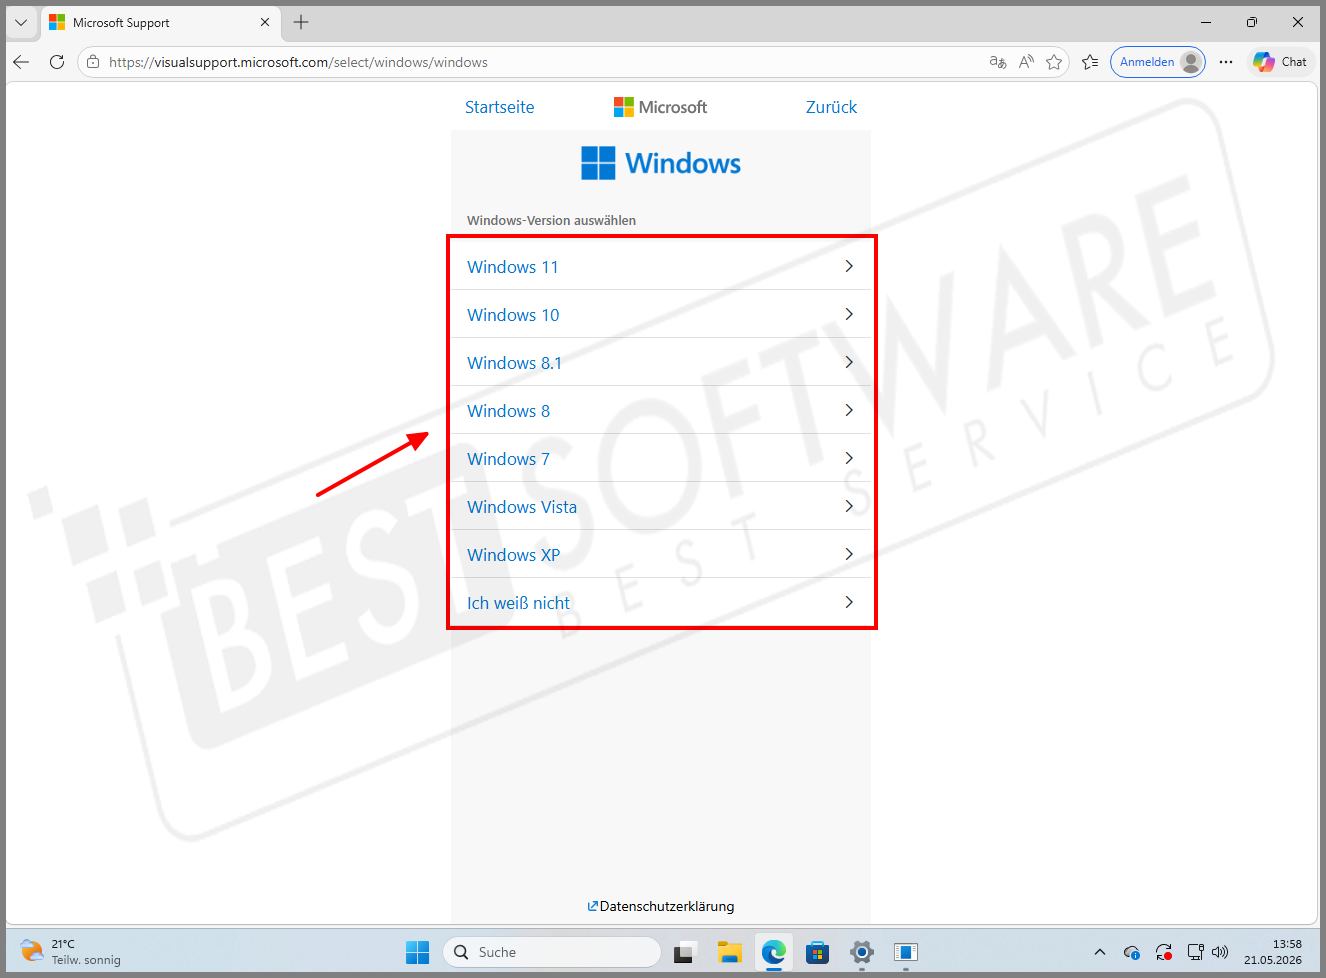The width and height of the screenshot is (1326, 978).
Task: Open the weather widget showing 21°C
Action: [x=70, y=952]
